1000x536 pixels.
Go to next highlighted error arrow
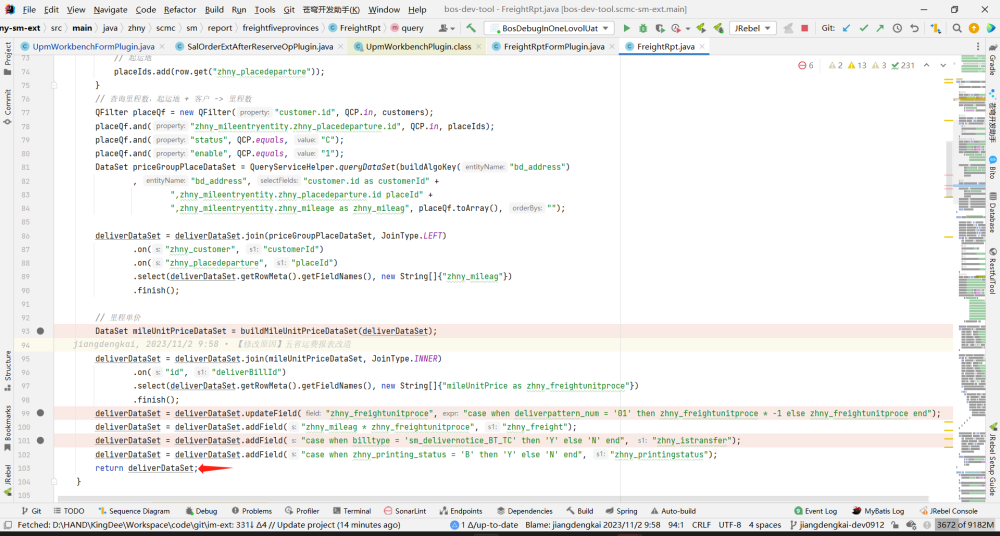pyautogui.click(x=943, y=65)
